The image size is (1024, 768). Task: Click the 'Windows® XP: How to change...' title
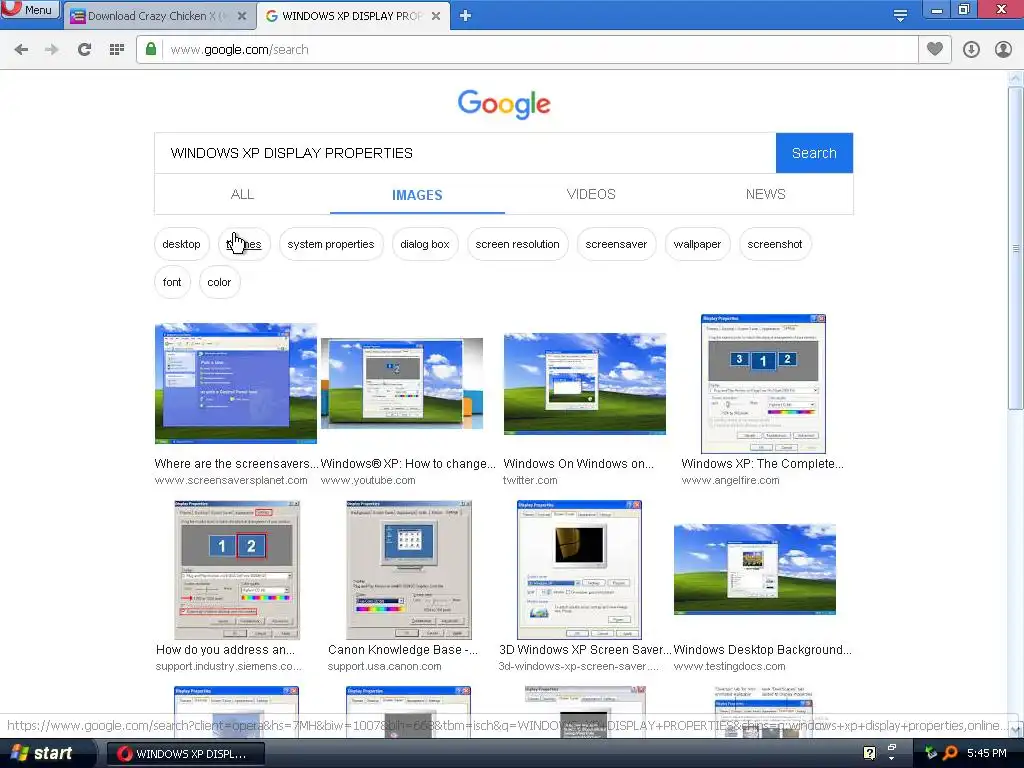coord(408,464)
